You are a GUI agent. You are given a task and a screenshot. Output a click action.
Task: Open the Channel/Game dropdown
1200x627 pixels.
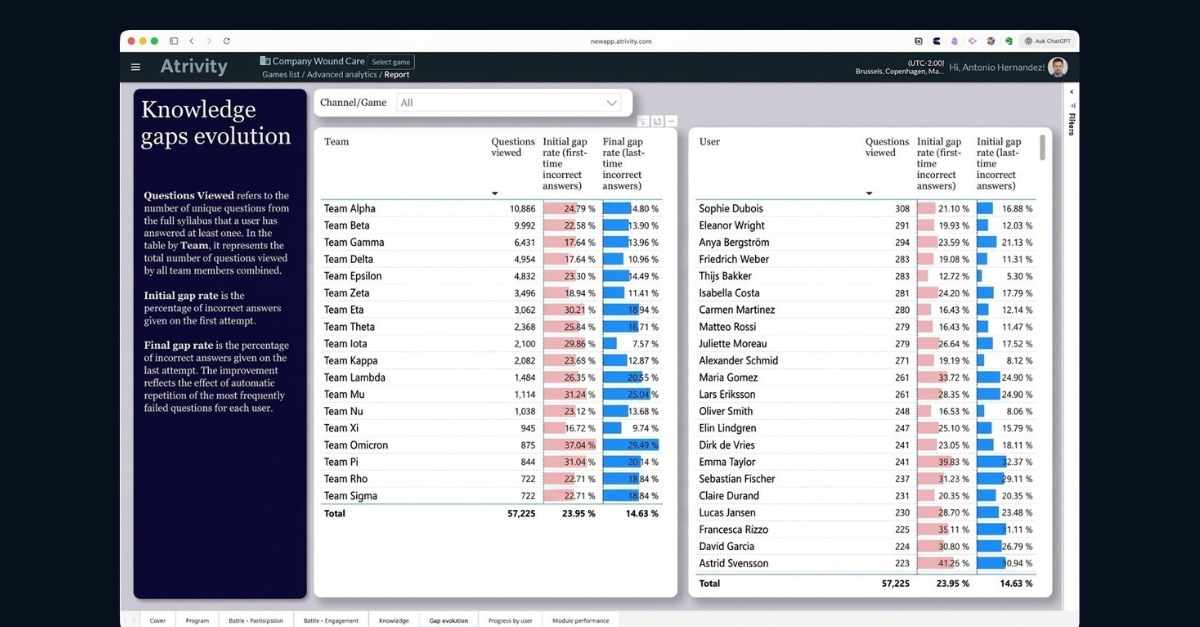(x=509, y=102)
